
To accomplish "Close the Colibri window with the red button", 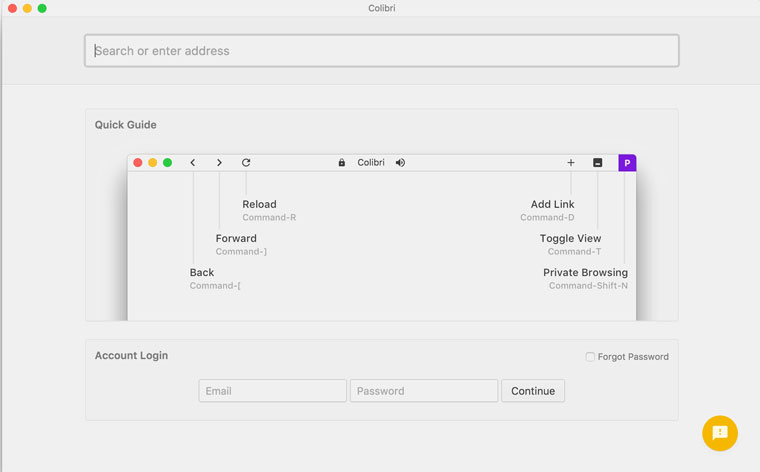I will click(x=13, y=8).
